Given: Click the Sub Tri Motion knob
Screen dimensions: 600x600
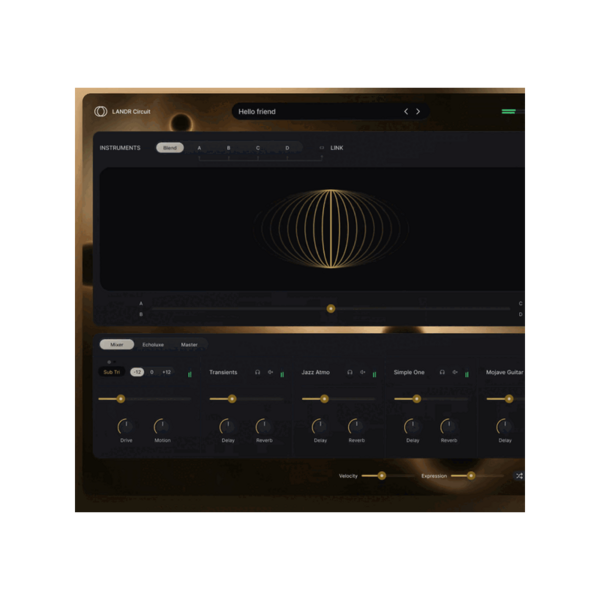Looking at the screenshot, I should [161, 426].
